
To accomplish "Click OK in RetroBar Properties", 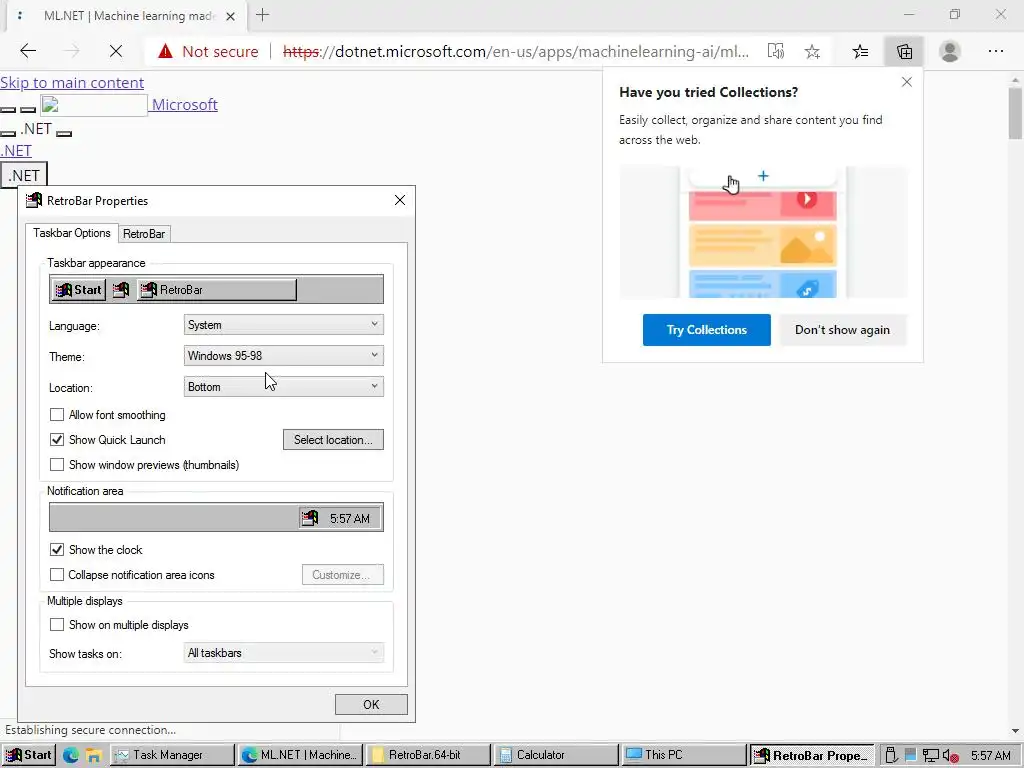I will (x=371, y=705).
